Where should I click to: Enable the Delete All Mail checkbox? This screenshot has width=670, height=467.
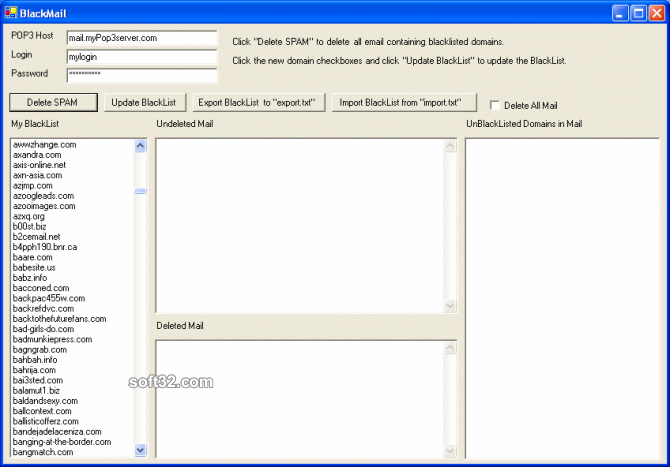point(495,105)
